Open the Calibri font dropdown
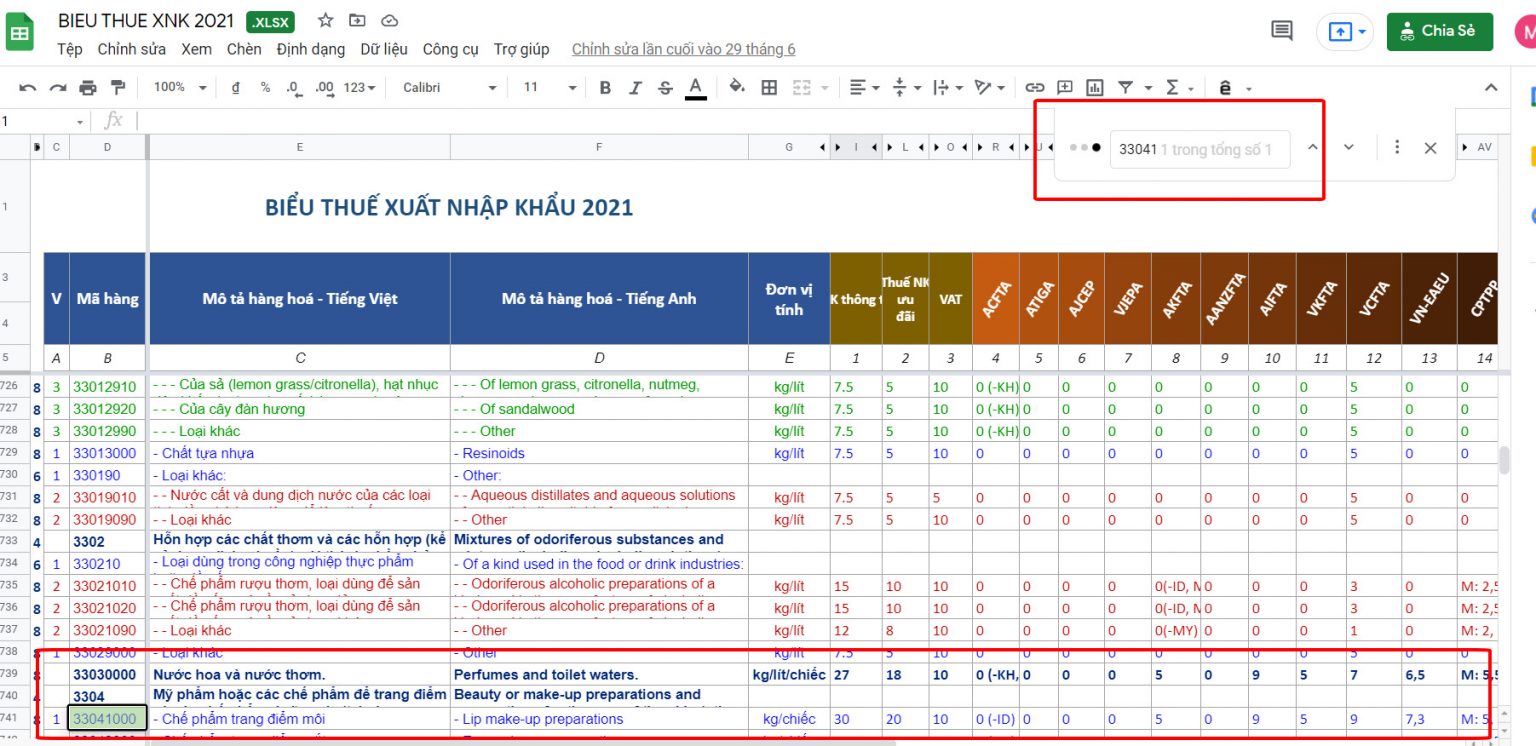The width and height of the screenshot is (1536, 746). pyautogui.click(x=449, y=88)
